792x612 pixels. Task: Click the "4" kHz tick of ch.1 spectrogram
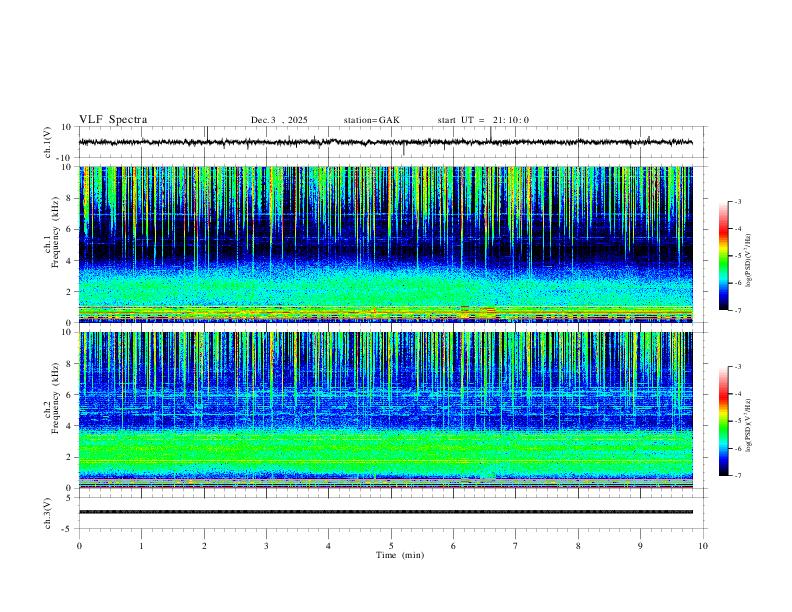tap(70, 261)
